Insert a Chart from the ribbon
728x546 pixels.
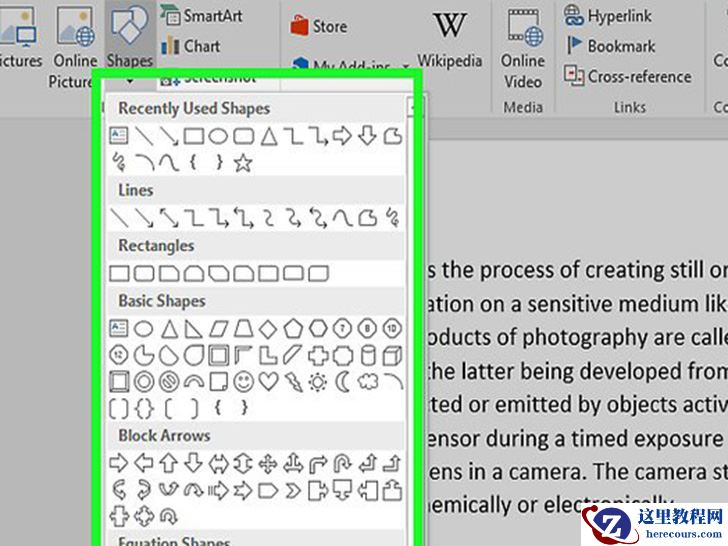[x=190, y=46]
